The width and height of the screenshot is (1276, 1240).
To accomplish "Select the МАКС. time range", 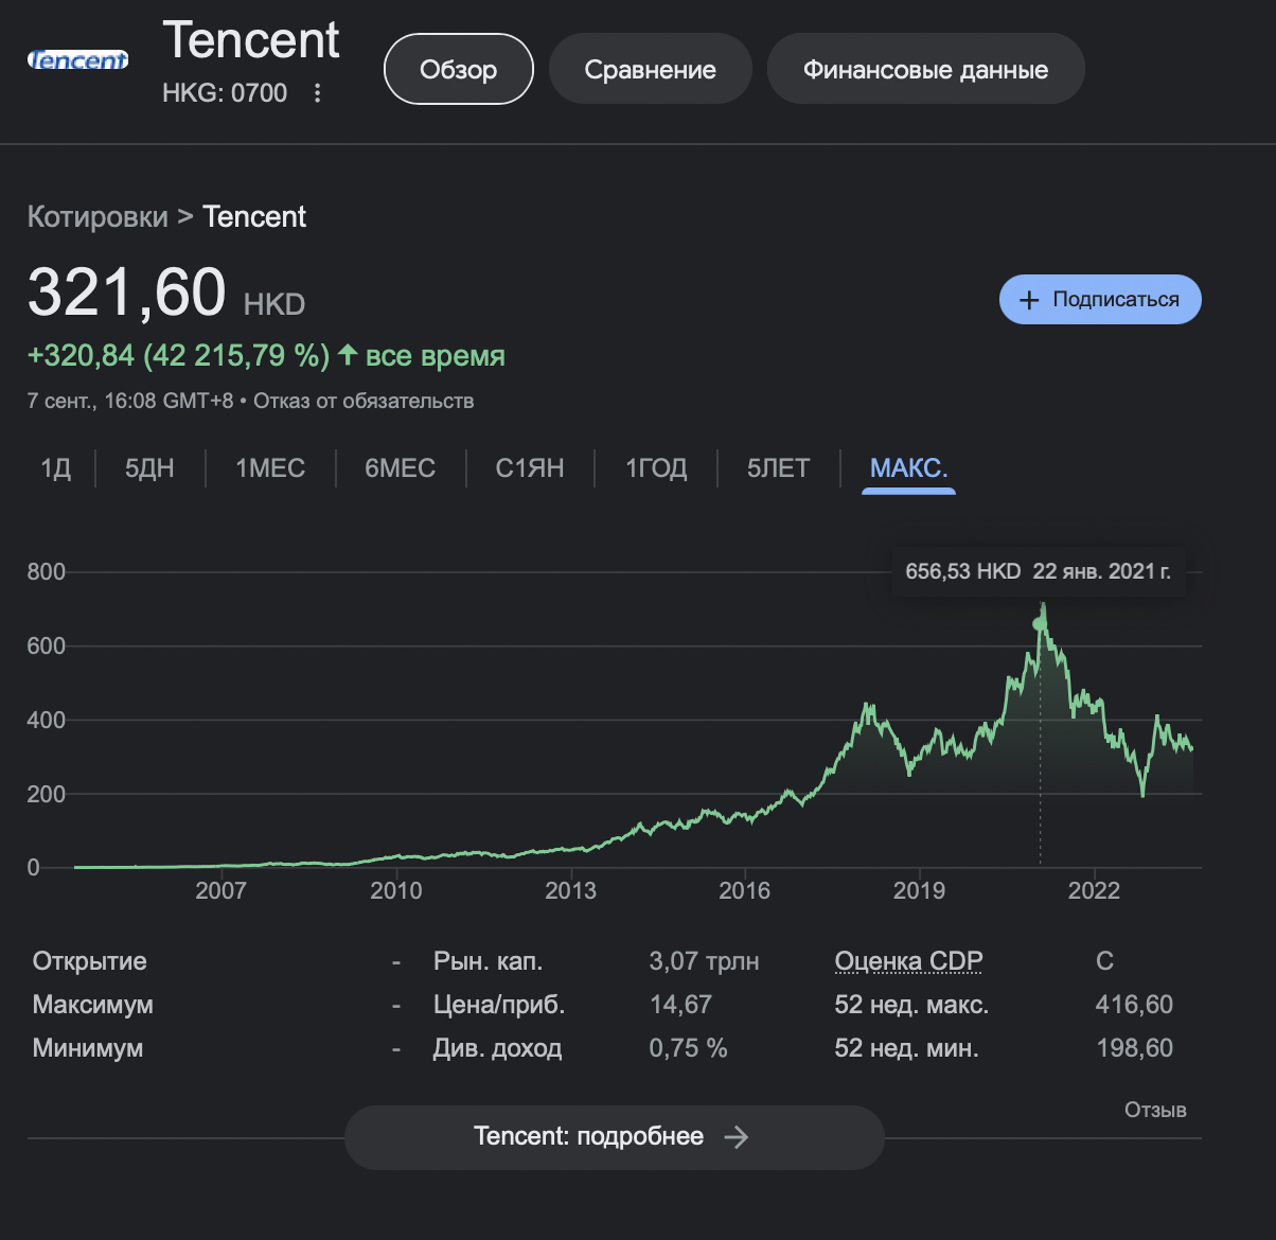I will coord(908,468).
